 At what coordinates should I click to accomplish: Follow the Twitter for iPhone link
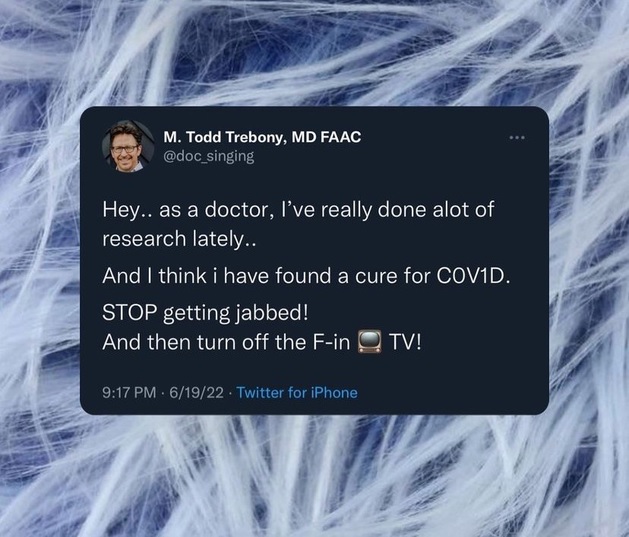point(297,392)
